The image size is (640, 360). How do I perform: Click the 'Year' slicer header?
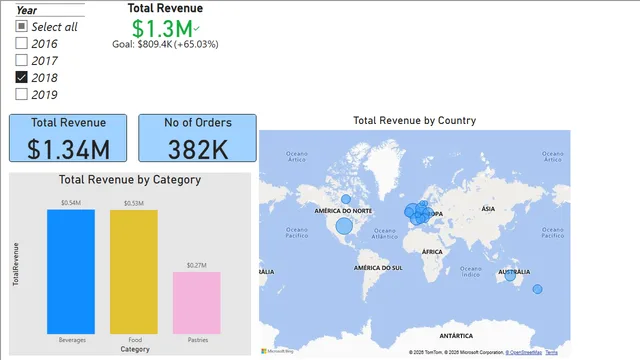pyautogui.click(x=27, y=10)
